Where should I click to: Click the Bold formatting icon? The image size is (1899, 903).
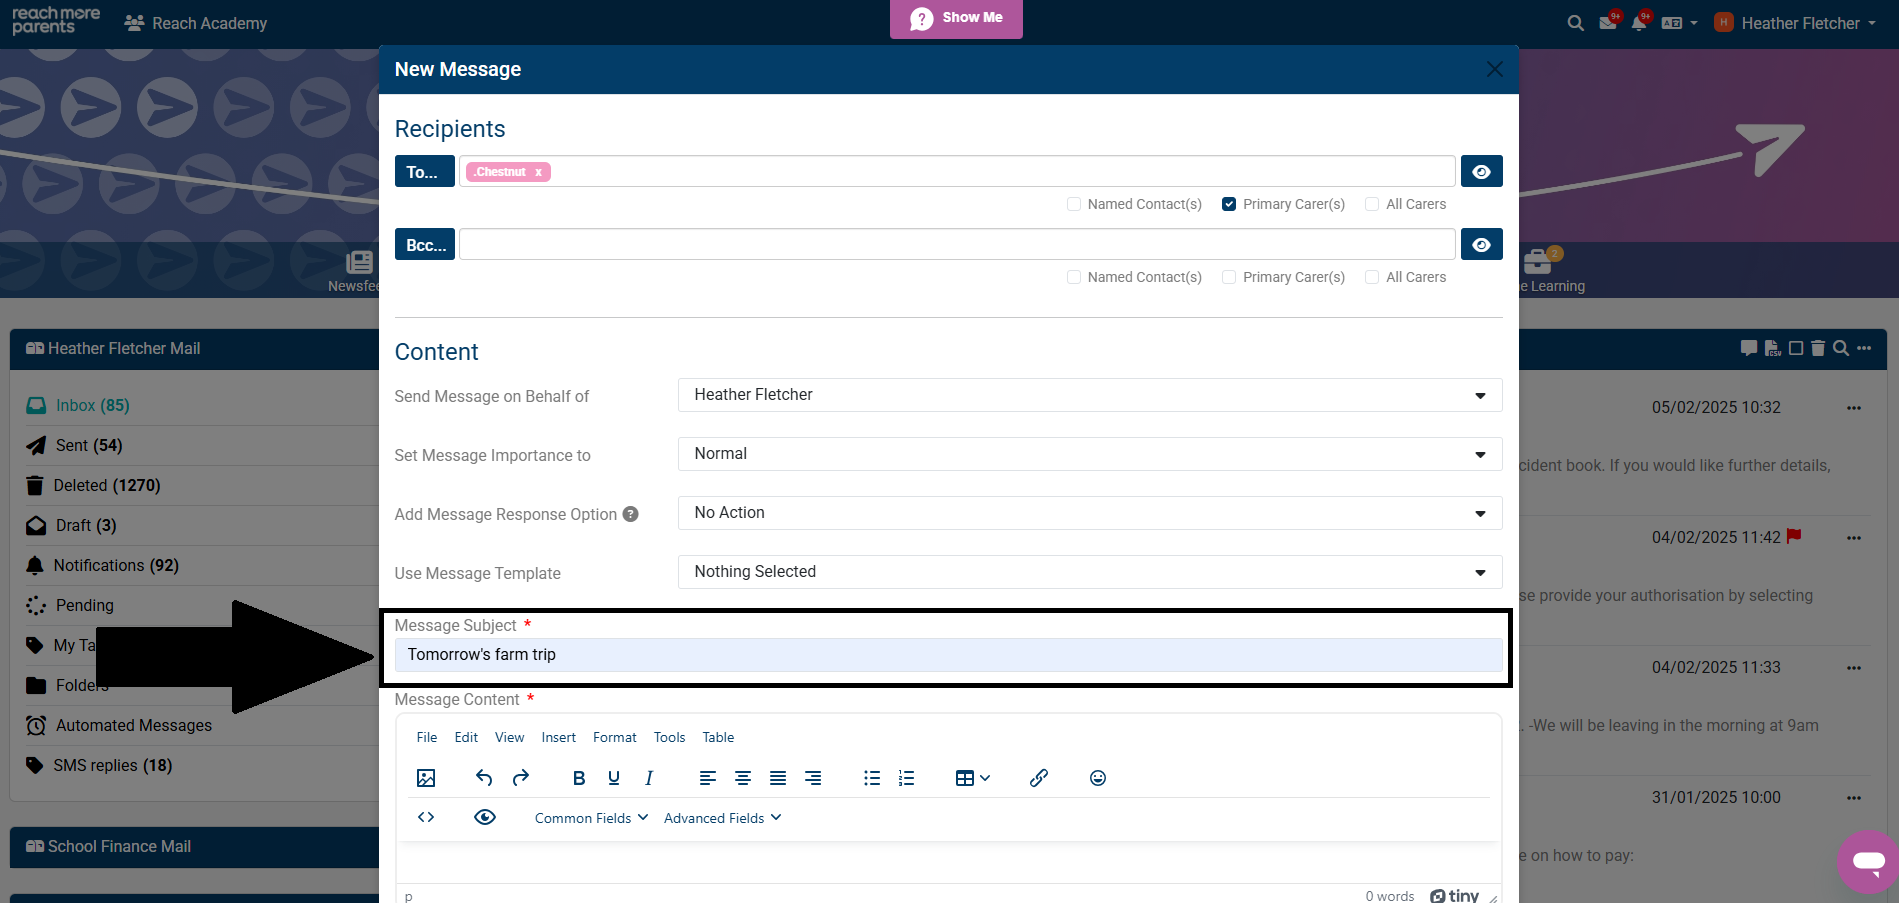(578, 778)
